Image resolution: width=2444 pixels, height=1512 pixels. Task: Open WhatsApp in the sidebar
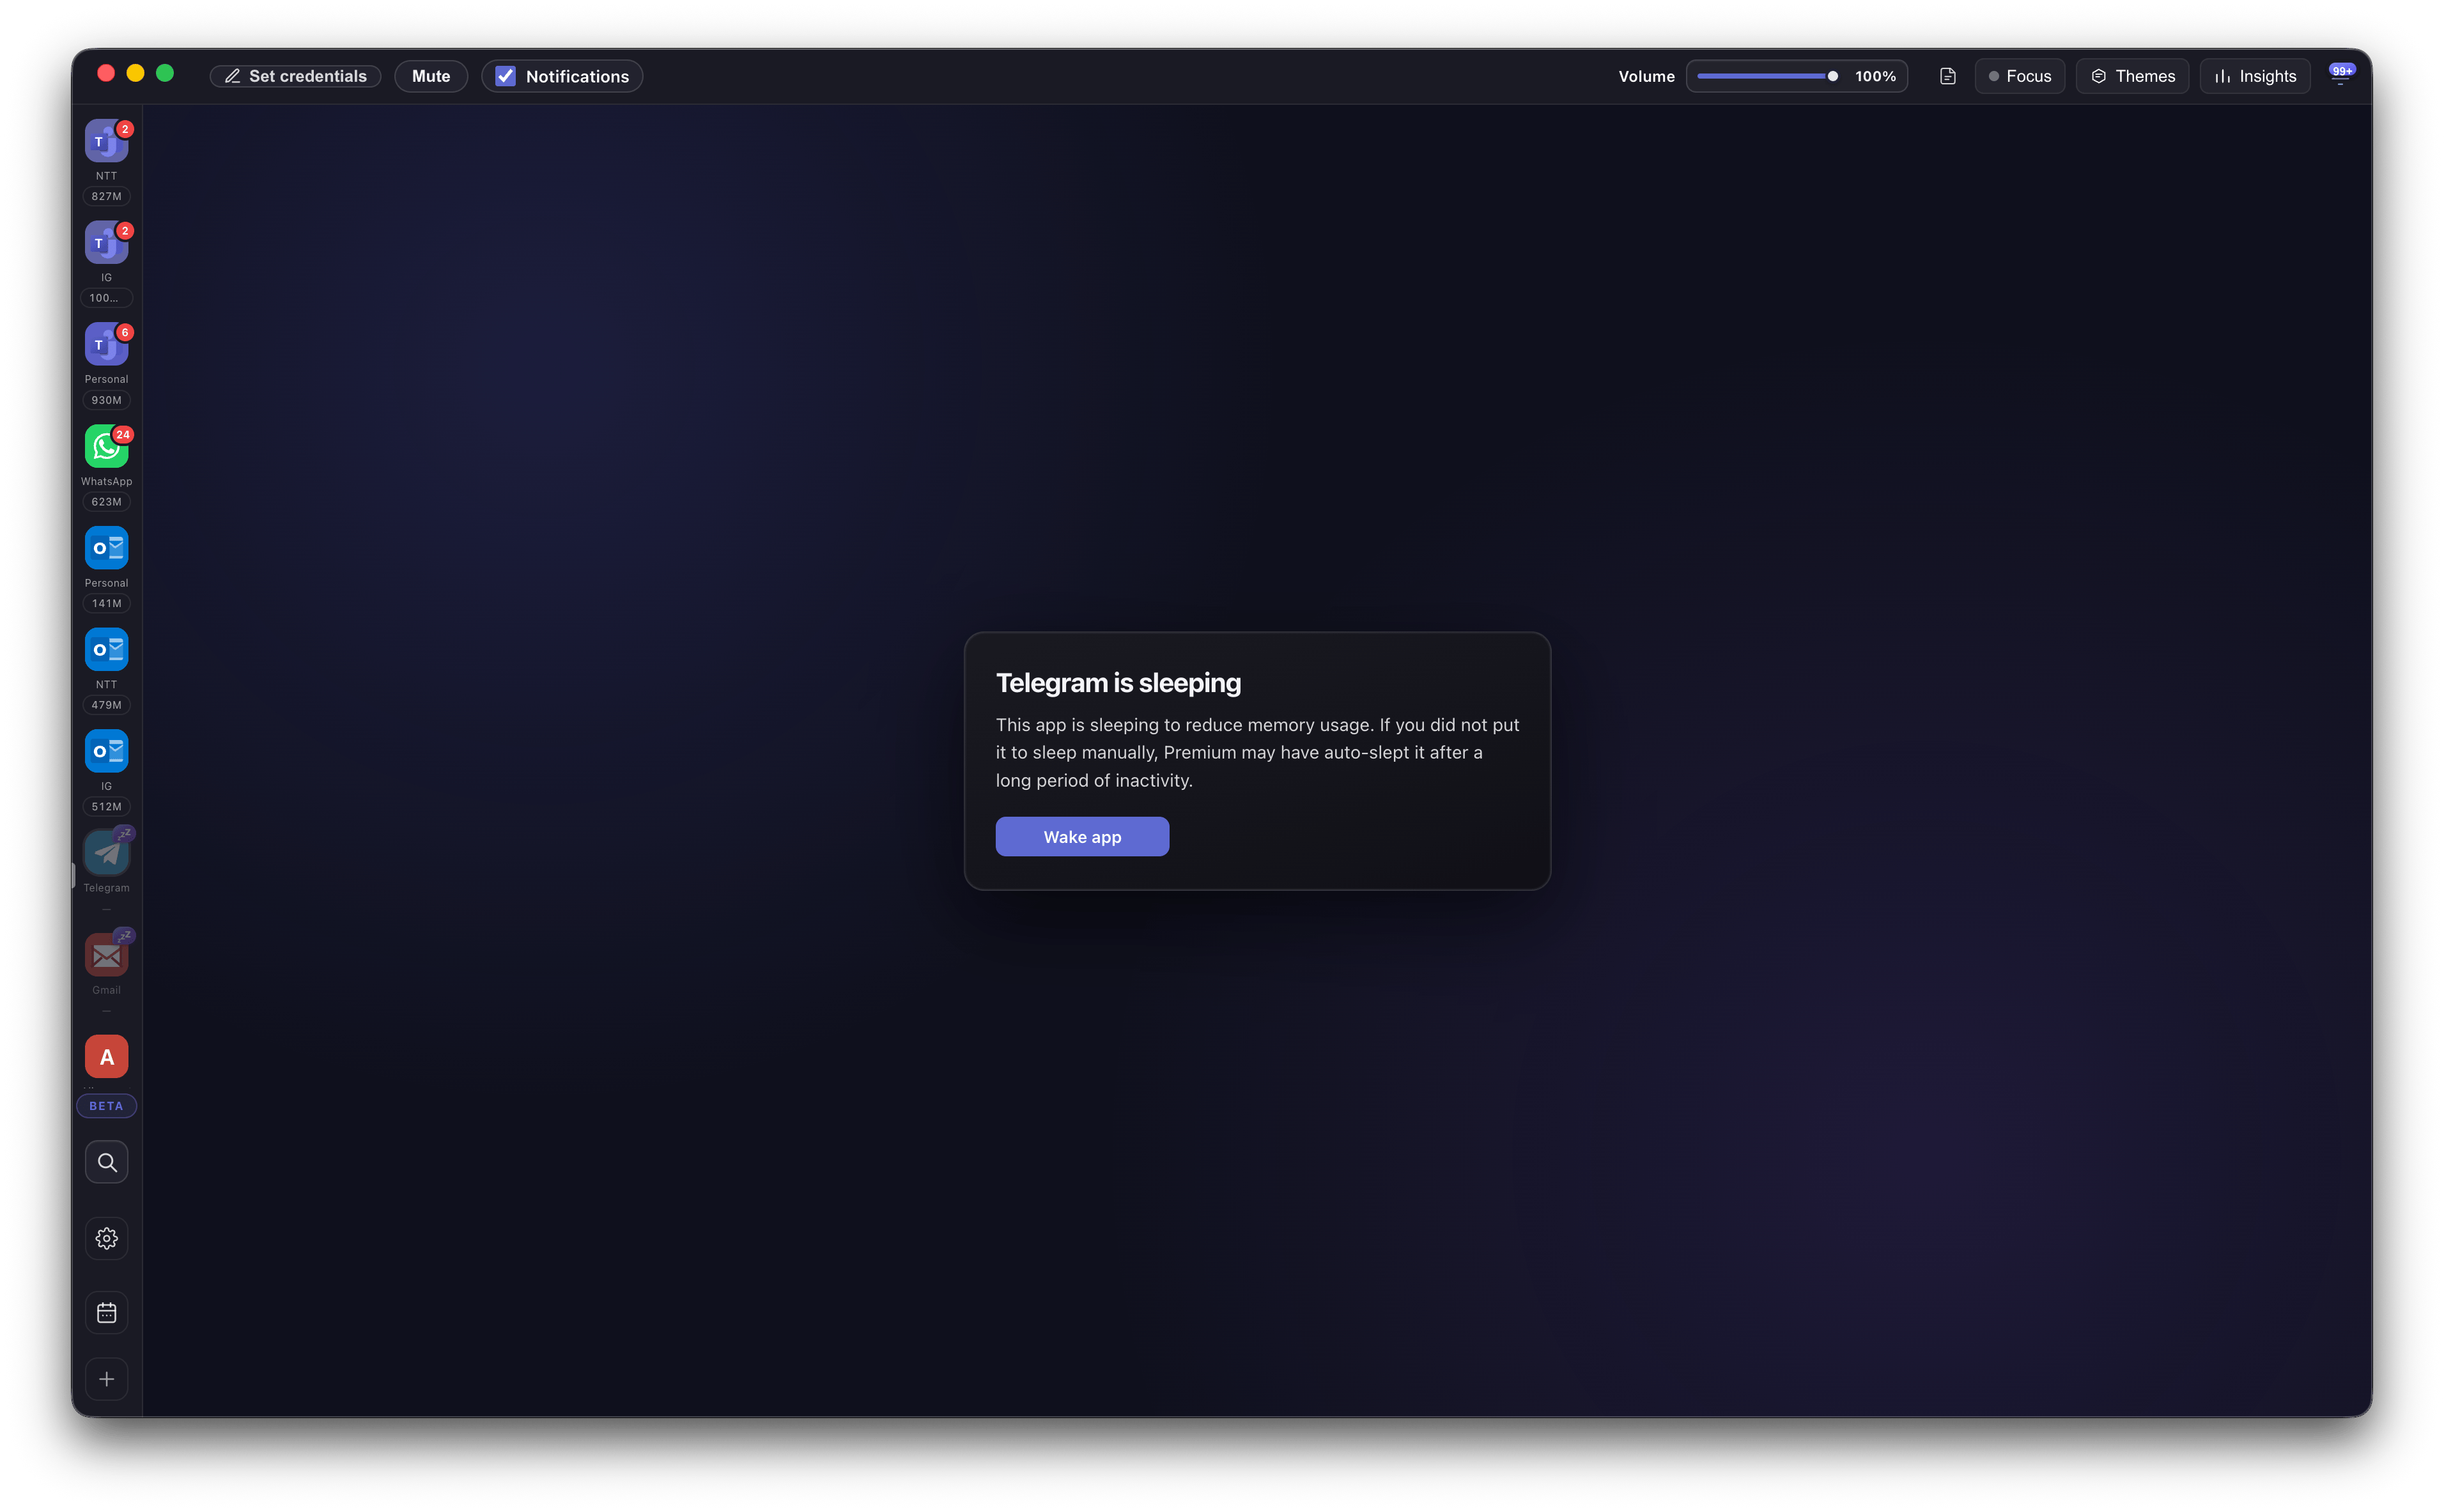point(106,446)
